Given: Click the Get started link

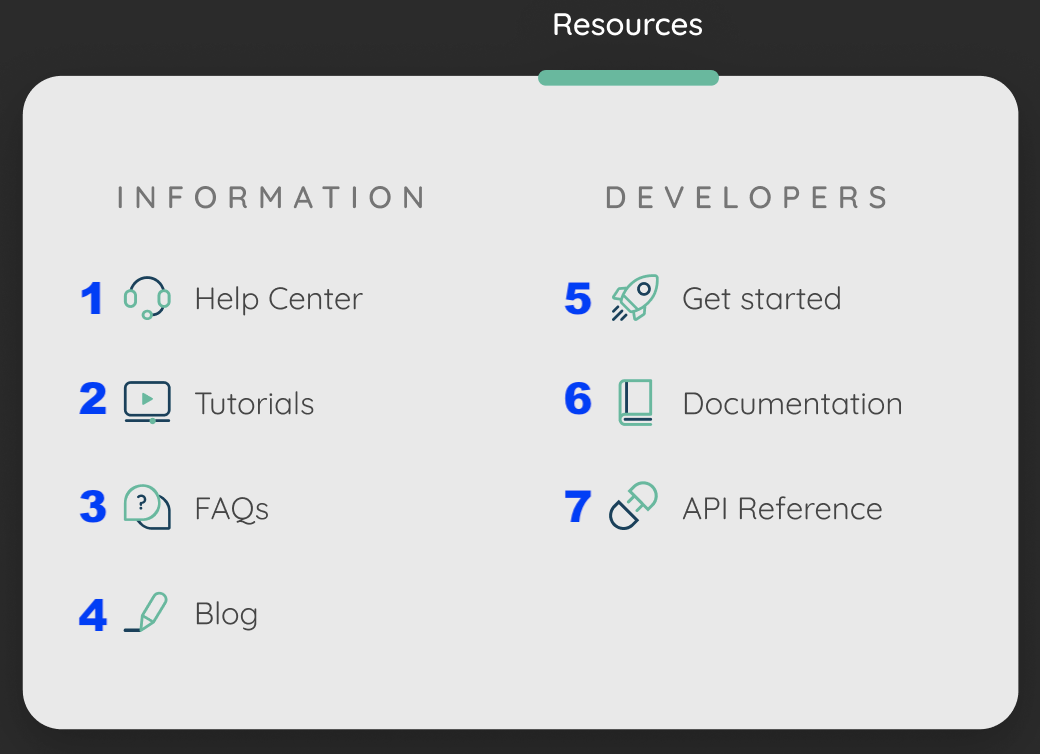Looking at the screenshot, I should pyautogui.click(x=761, y=297).
